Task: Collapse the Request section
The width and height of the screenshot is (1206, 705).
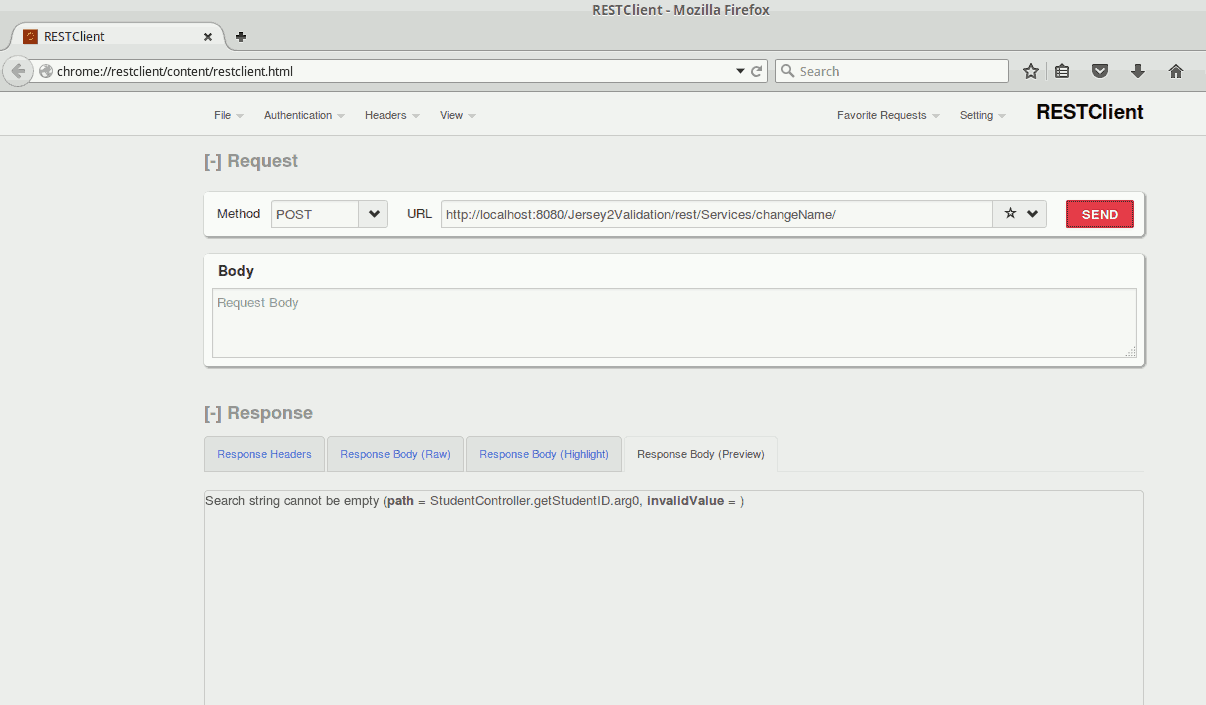Action: coord(213,161)
